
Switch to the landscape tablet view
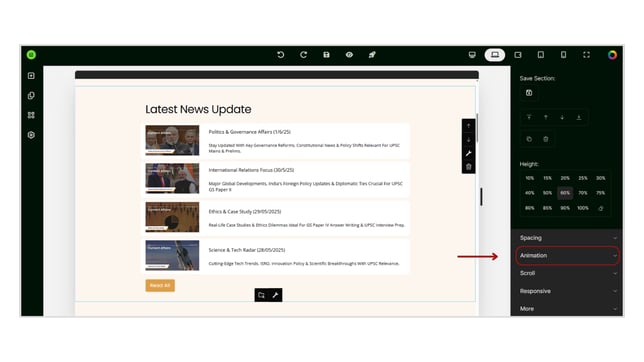[x=518, y=55]
